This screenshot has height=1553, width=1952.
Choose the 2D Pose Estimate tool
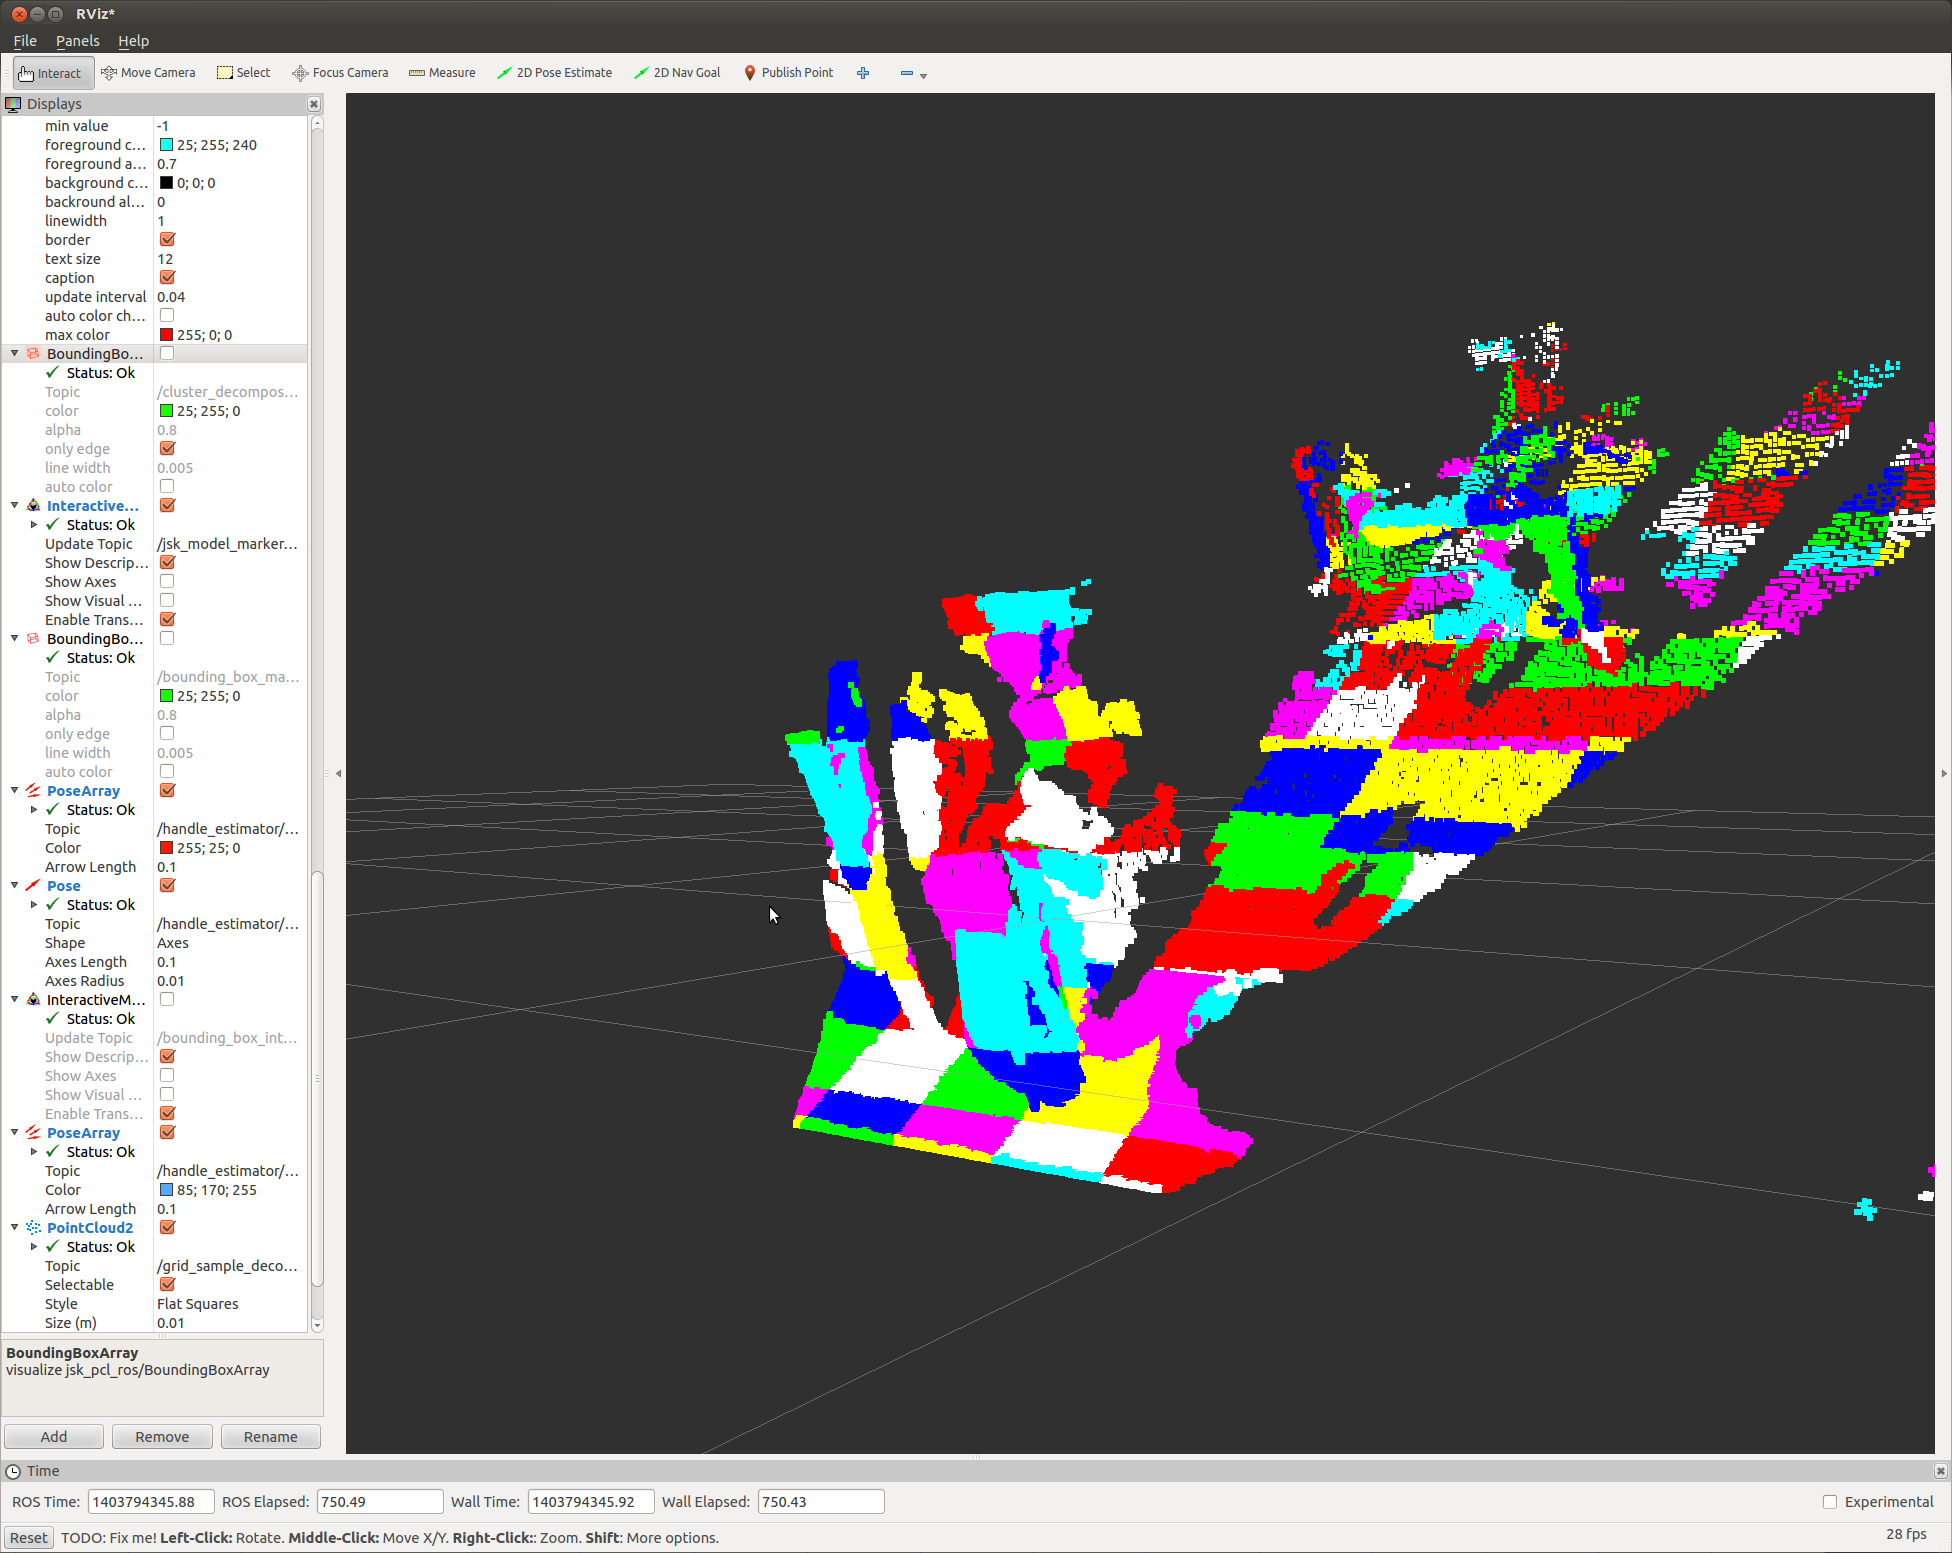[555, 73]
